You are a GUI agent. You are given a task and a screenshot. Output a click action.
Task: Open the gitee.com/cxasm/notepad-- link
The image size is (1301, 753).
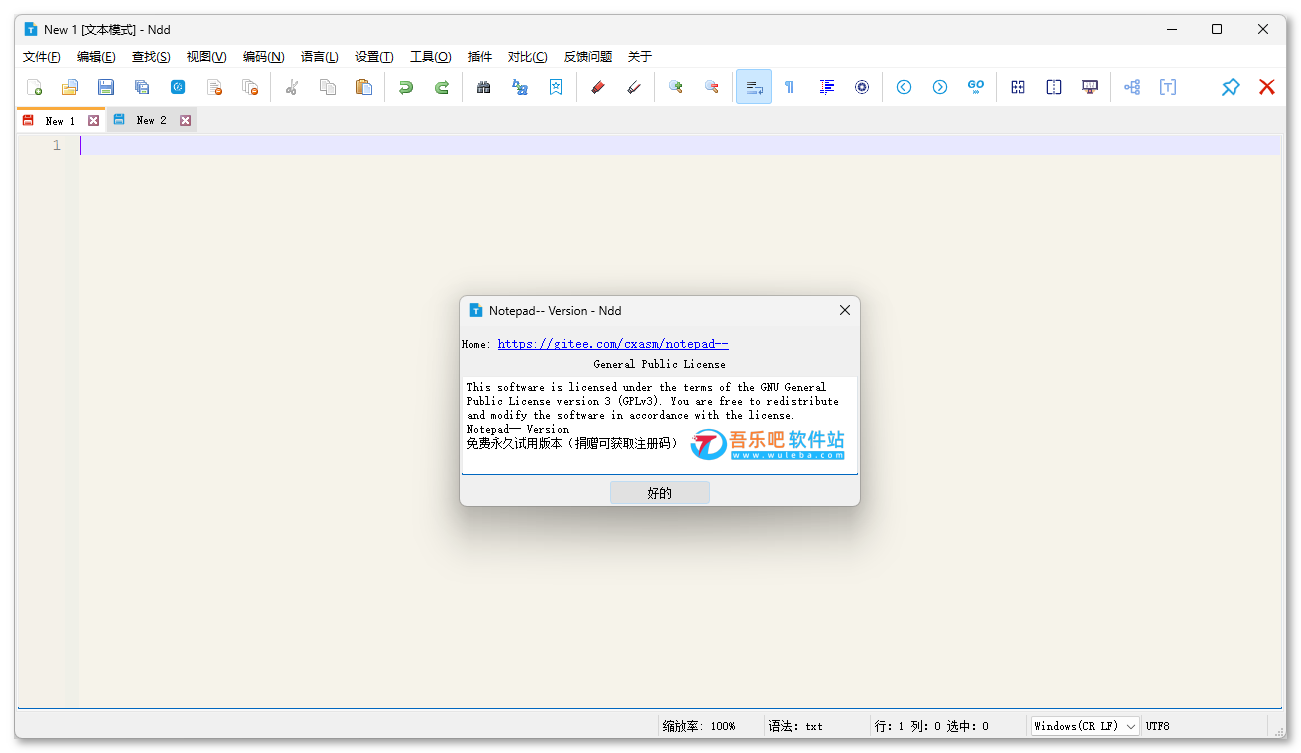point(613,344)
